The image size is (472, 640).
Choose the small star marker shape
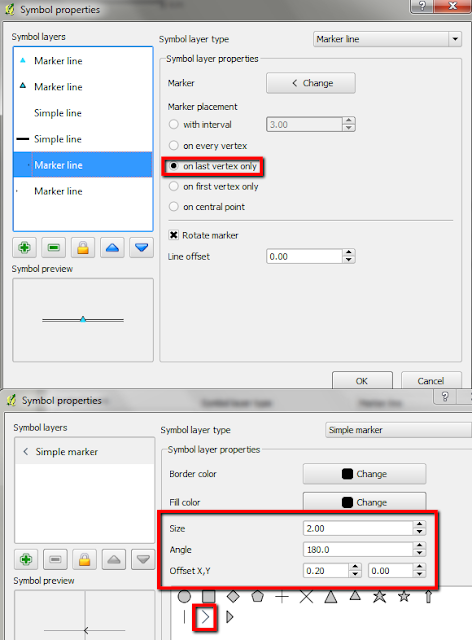pos(404,596)
